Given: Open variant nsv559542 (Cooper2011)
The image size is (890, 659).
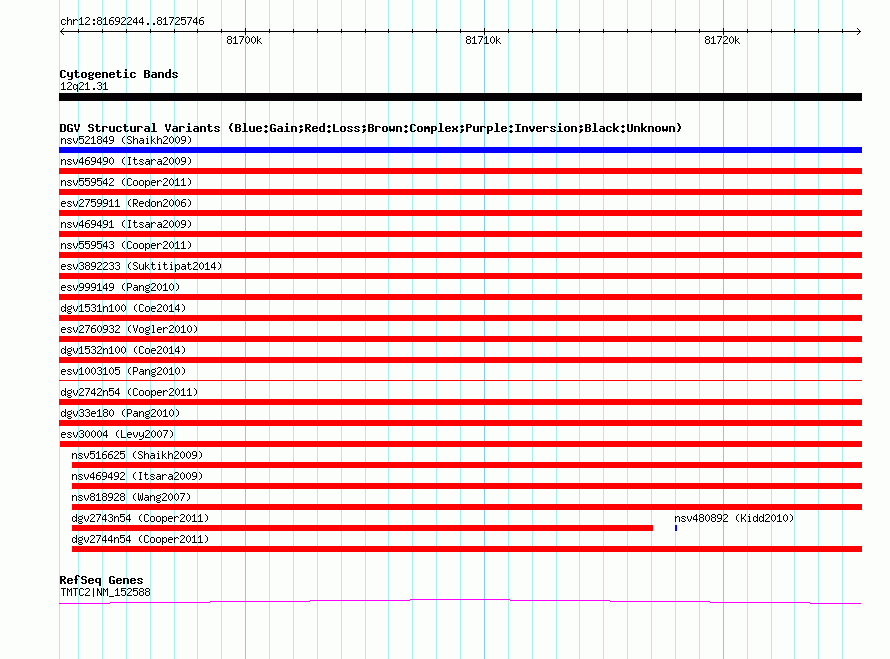Looking at the screenshot, I should [x=126, y=182].
